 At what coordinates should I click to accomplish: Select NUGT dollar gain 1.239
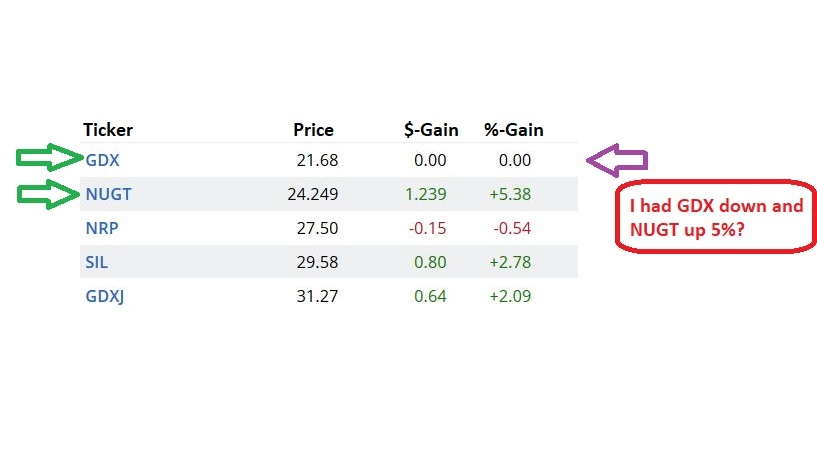[426, 194]
